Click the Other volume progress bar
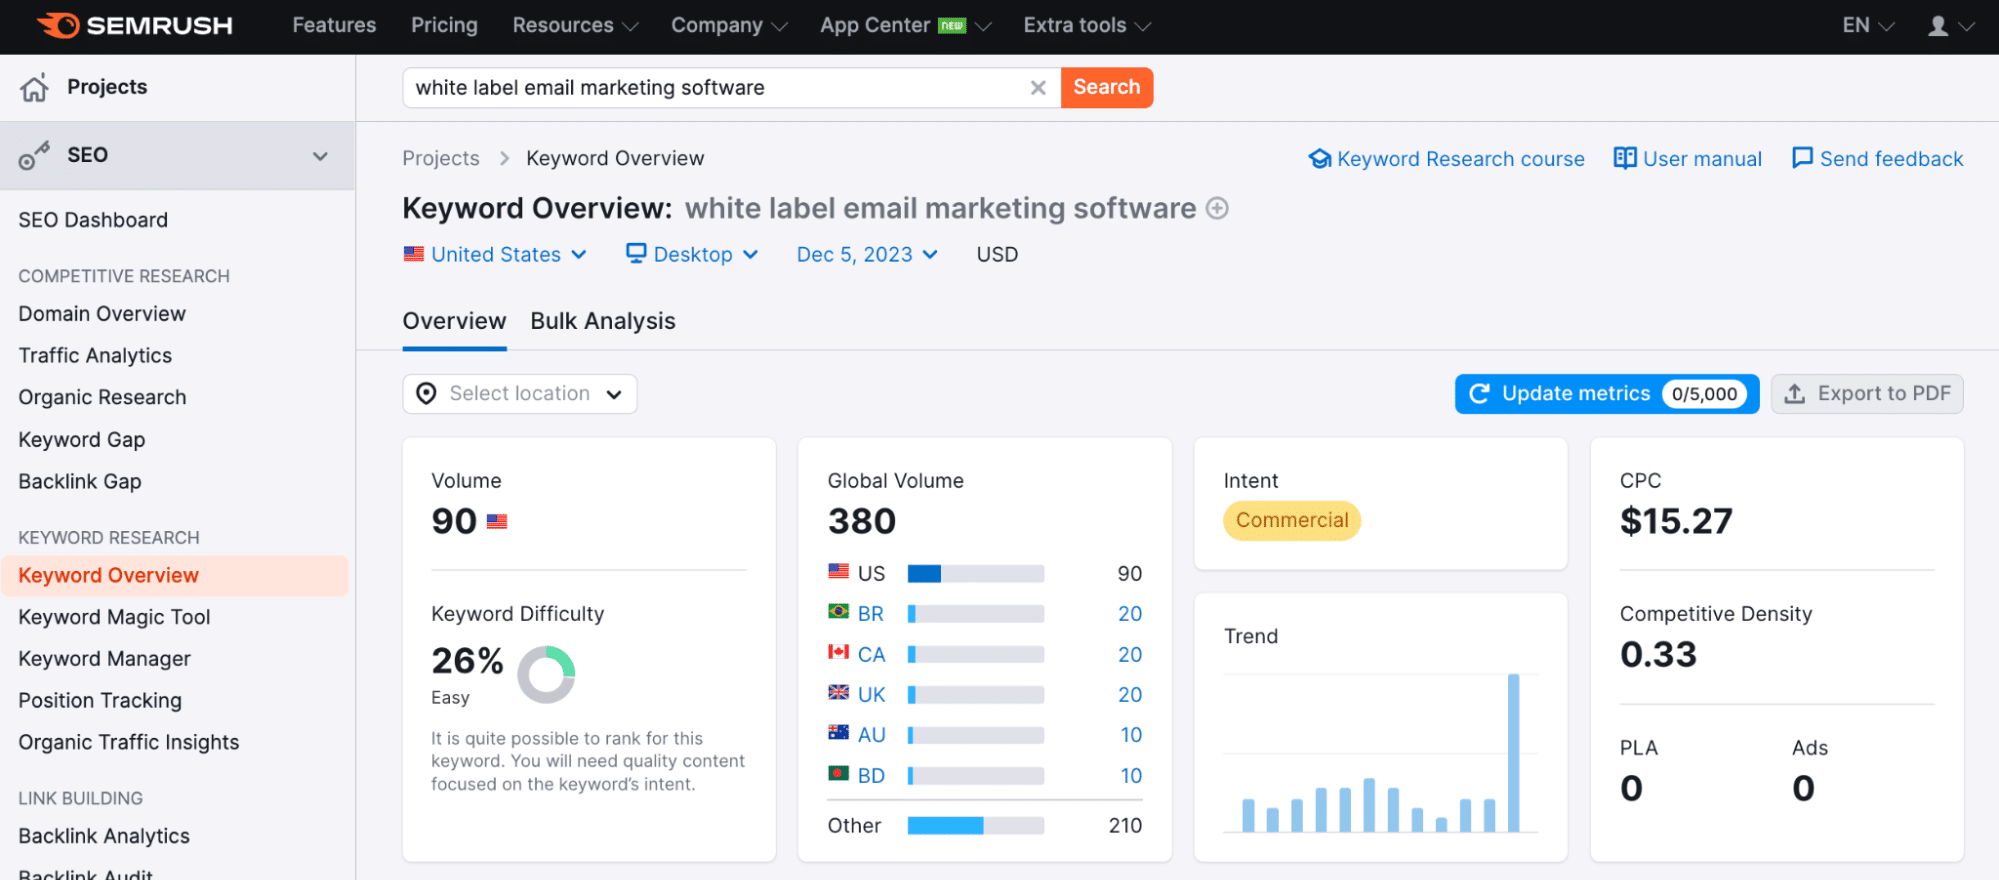The image size is (1999, 881). click(x=976, y=826)
